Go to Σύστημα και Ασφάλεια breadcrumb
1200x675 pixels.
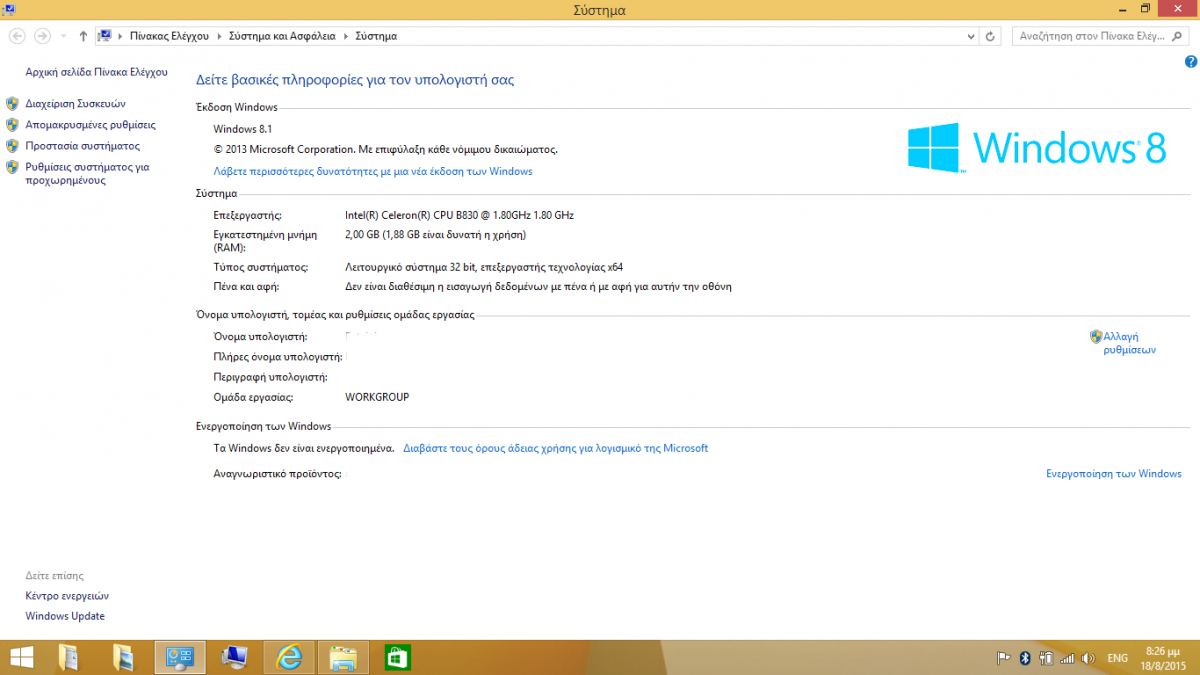coord(283,36)
